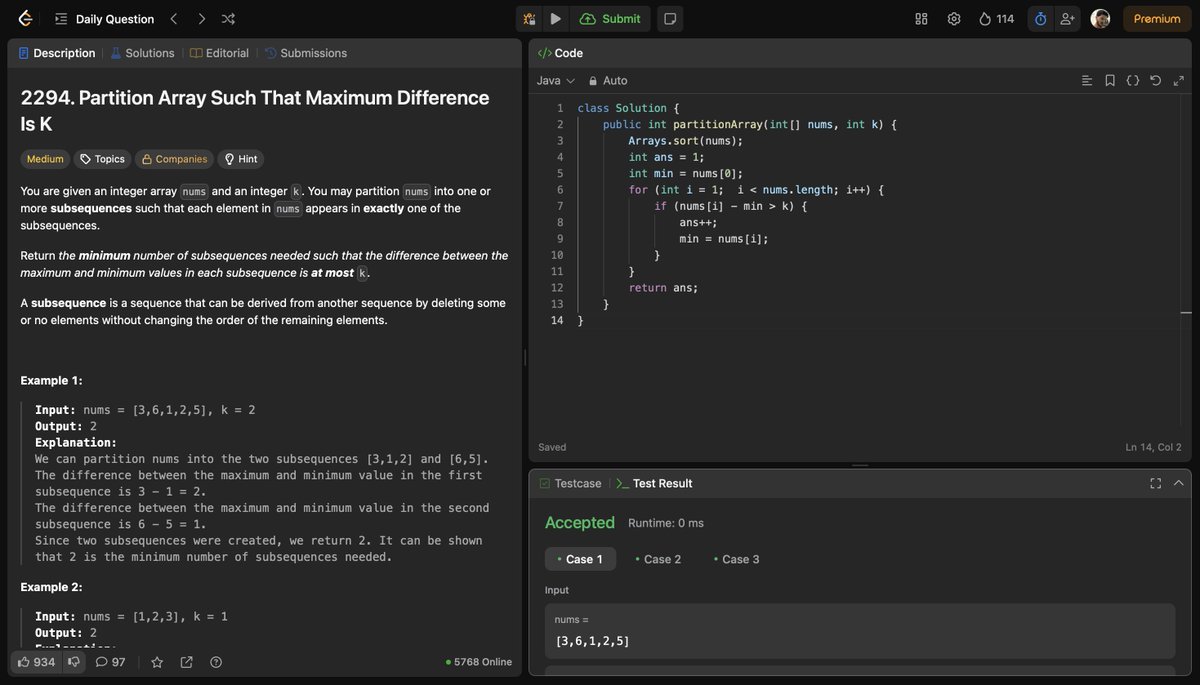Open the notes icon beside Submit
This screenshot has height=685, width=1200.
click(670, 19)
